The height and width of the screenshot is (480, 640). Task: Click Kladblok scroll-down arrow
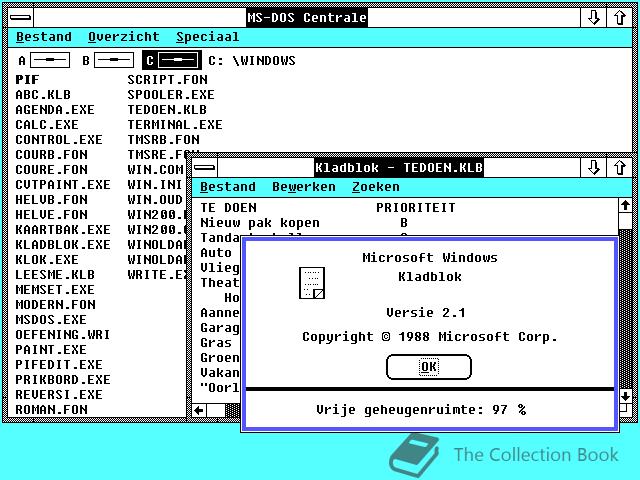[x=625, y=396]
